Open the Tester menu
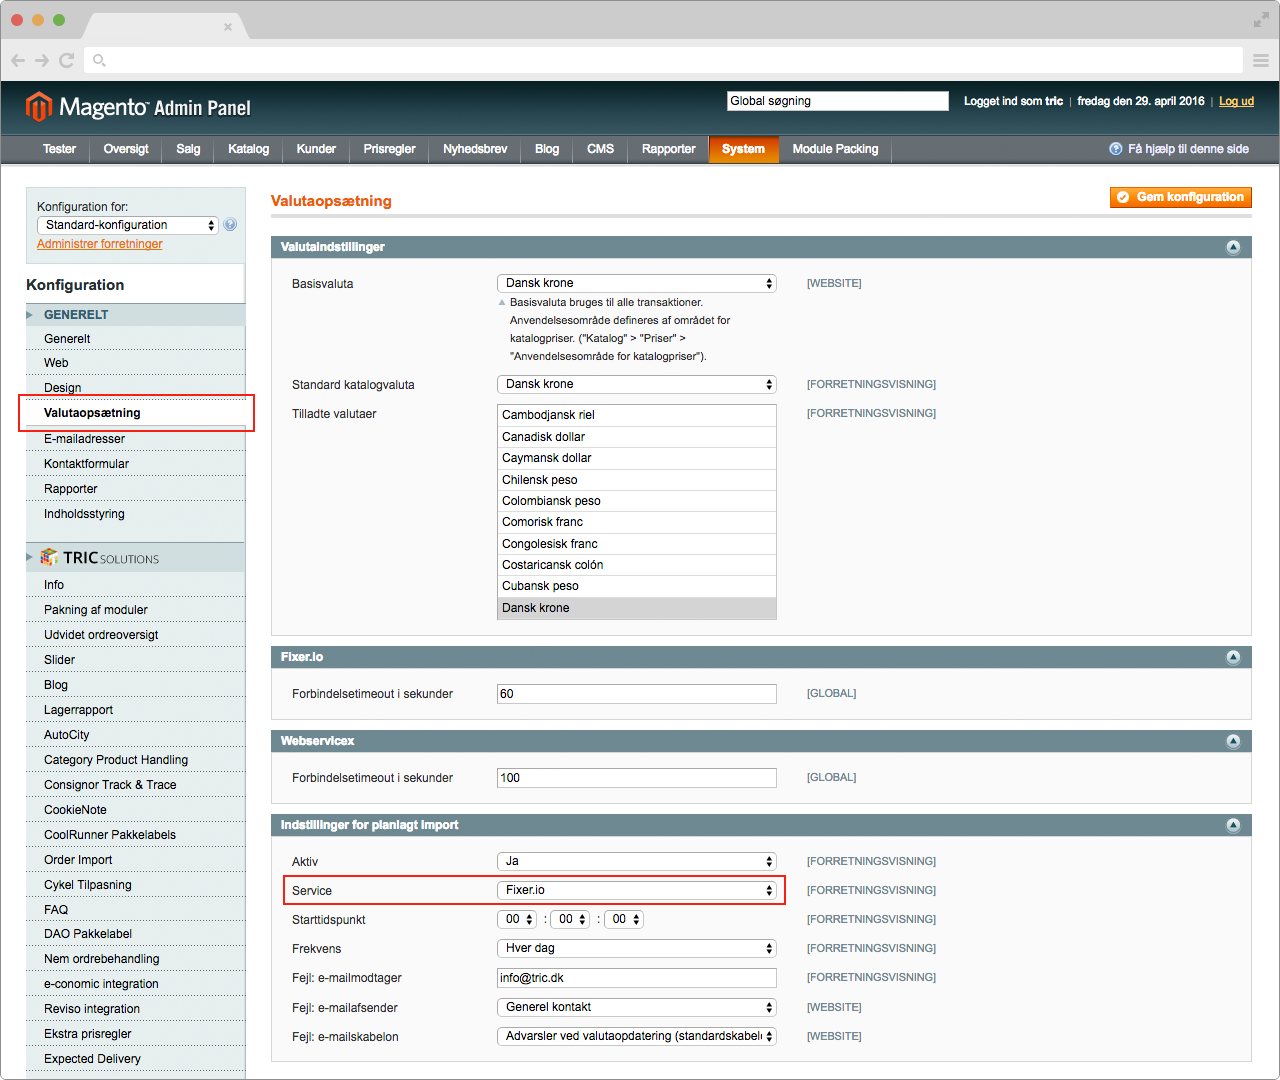The height and width of the screenshot is (1080, 1280). [x=59, y=149]
